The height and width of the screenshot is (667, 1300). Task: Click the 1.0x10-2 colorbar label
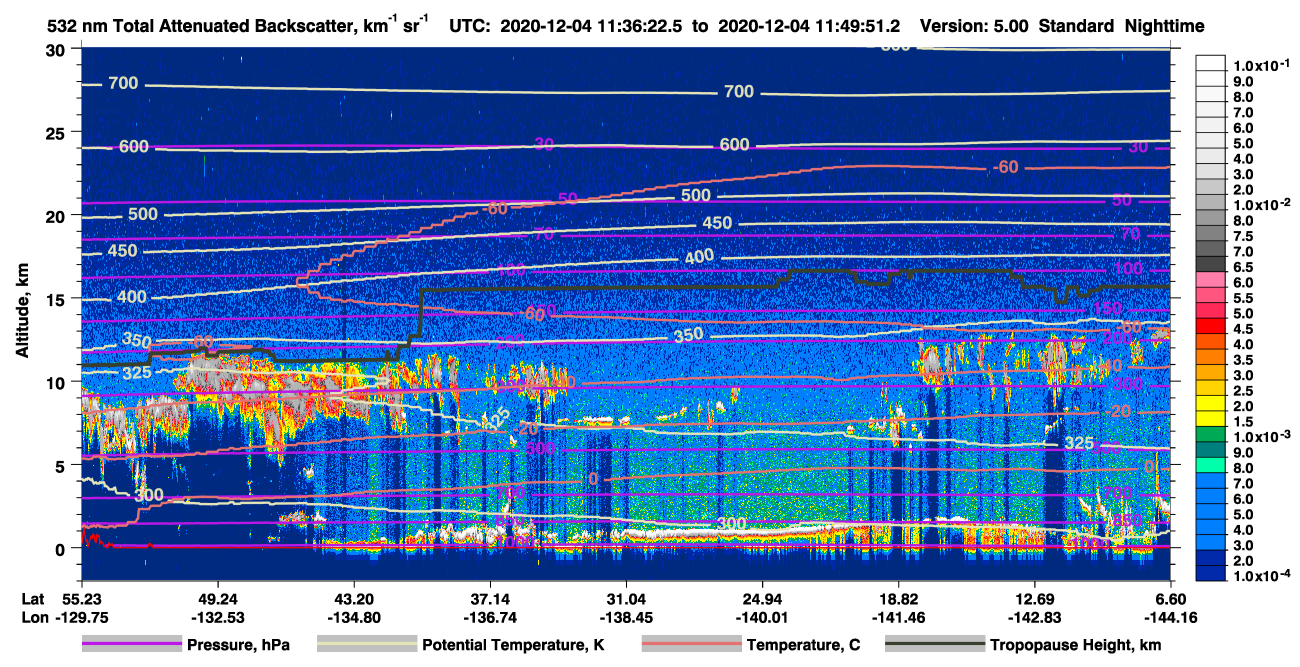(1262, 204)
